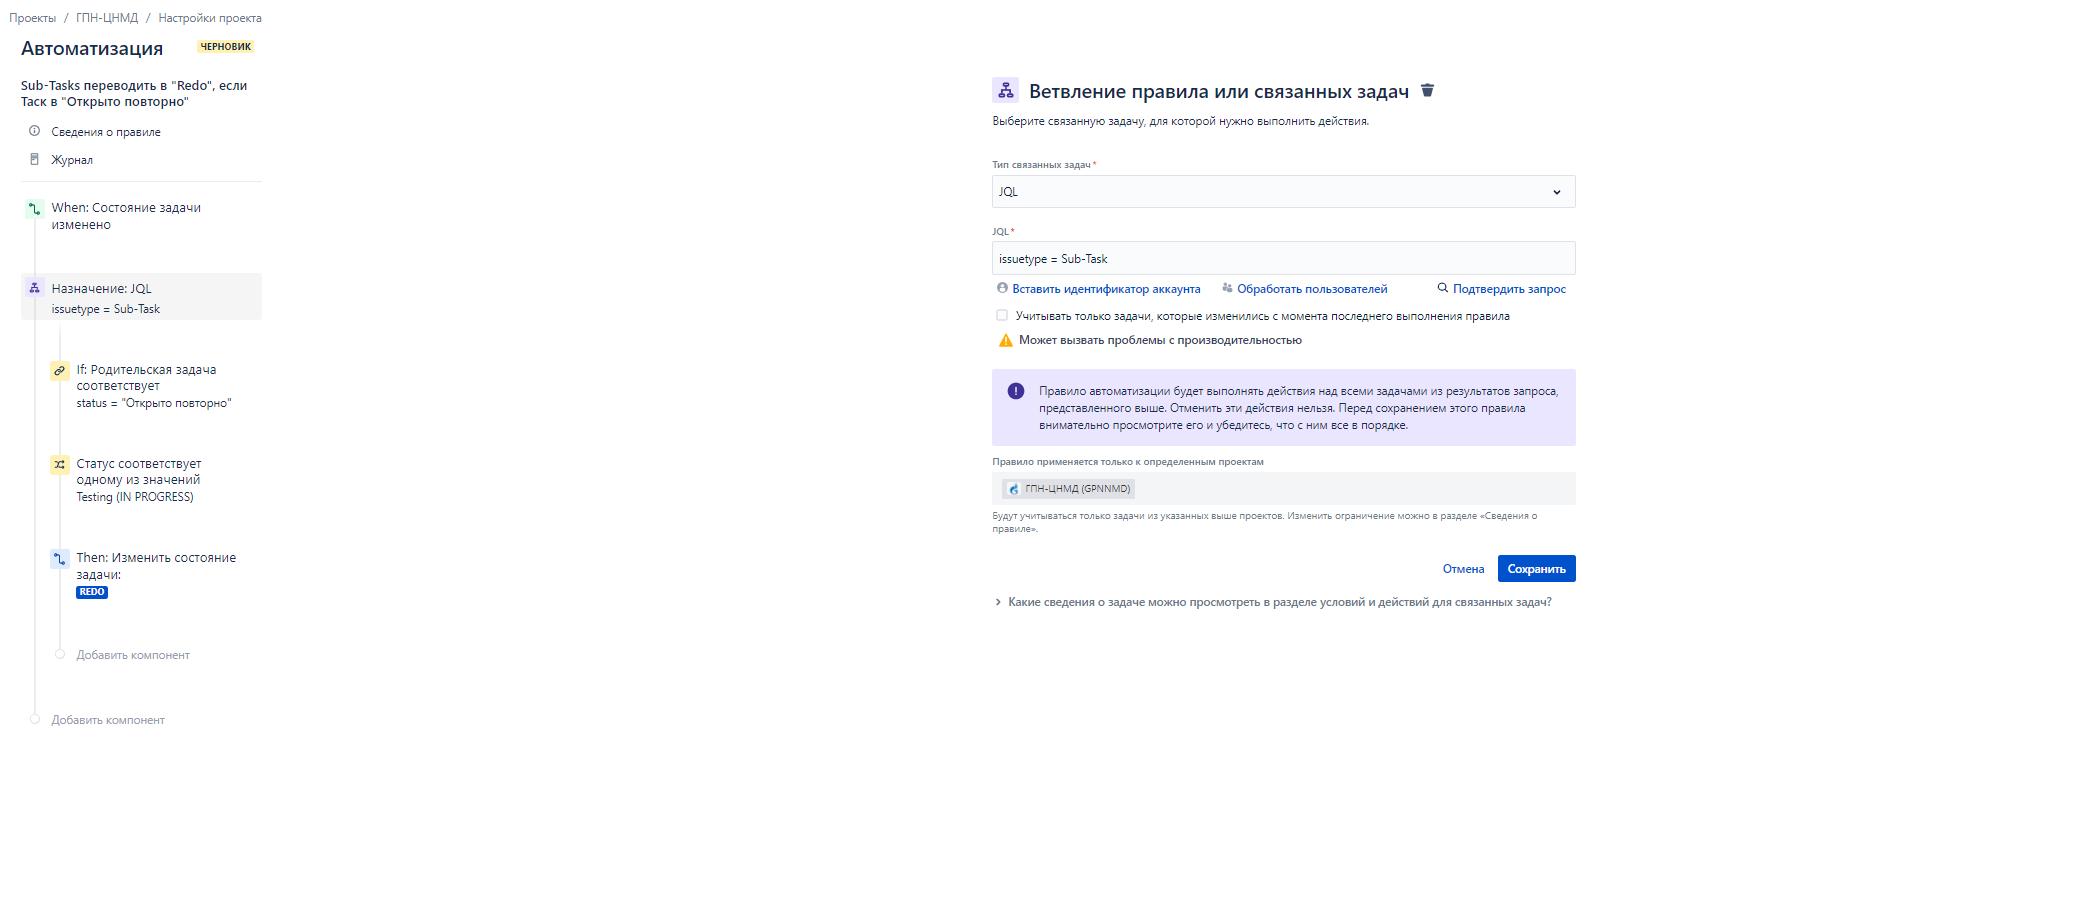Enable only-changed-issues checkbox
2100x903 pixels.
[x=1002, y=315]
